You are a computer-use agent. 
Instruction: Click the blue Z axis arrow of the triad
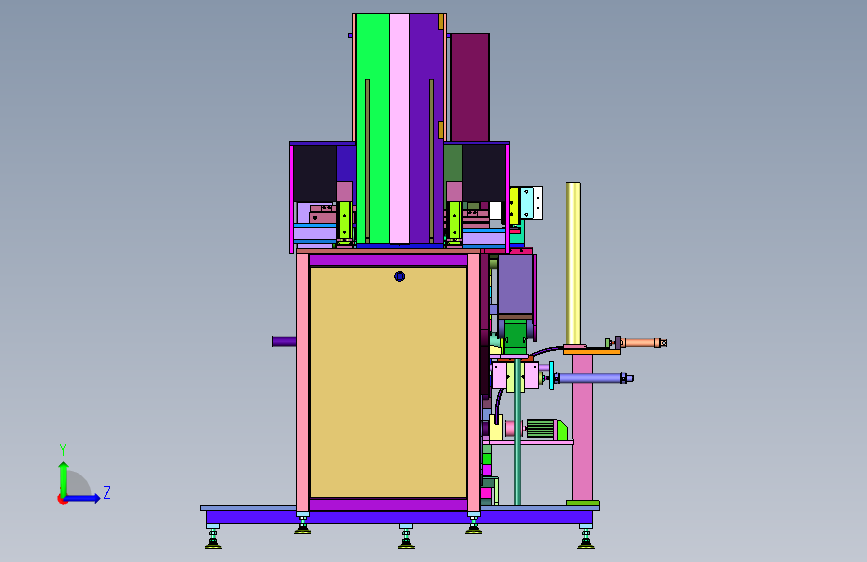pyautogui.click(x=83, y=498)
